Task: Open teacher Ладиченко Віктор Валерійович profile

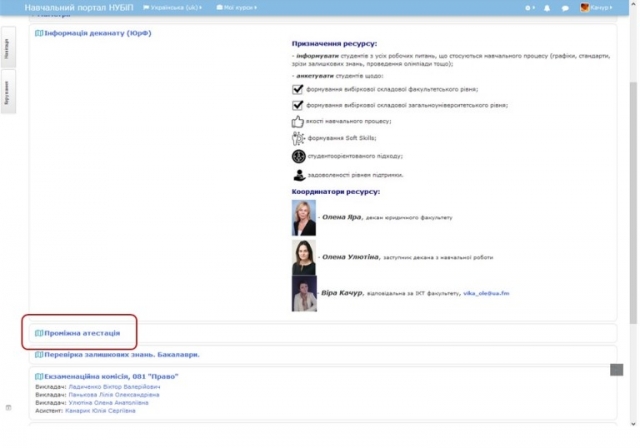Action: pyautogui.click(x=114, y=386)
